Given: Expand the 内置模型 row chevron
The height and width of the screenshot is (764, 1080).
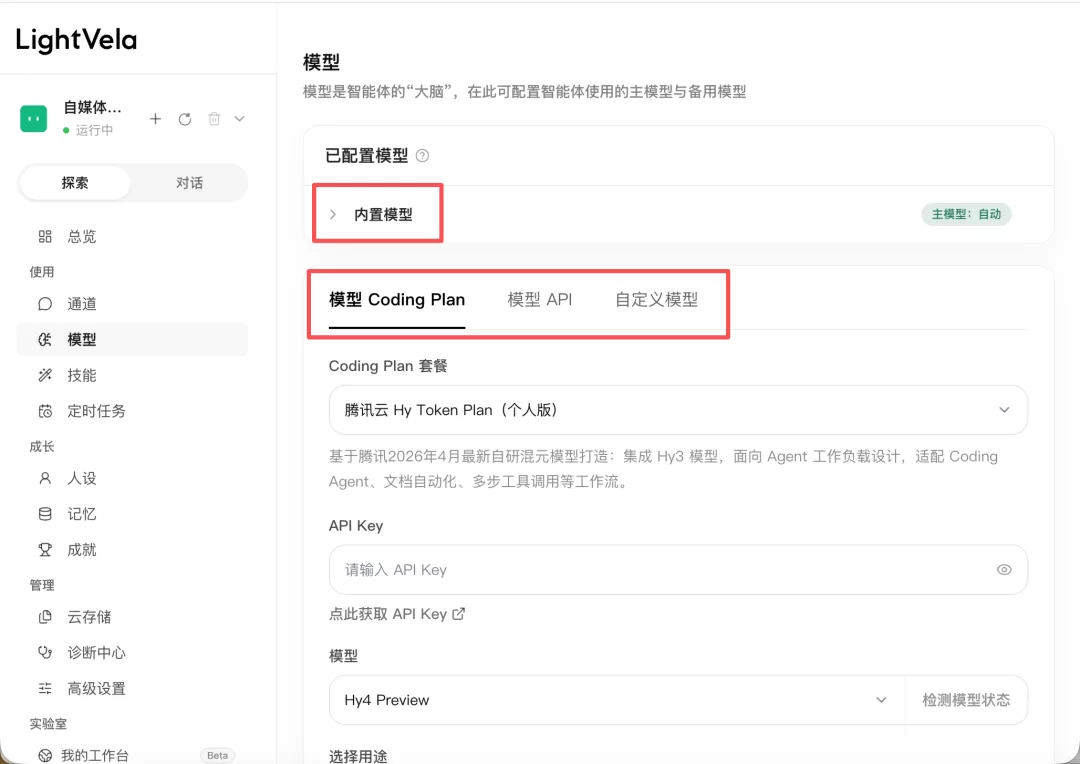Looking at the screenshot, I should click(x=333, y=214).
